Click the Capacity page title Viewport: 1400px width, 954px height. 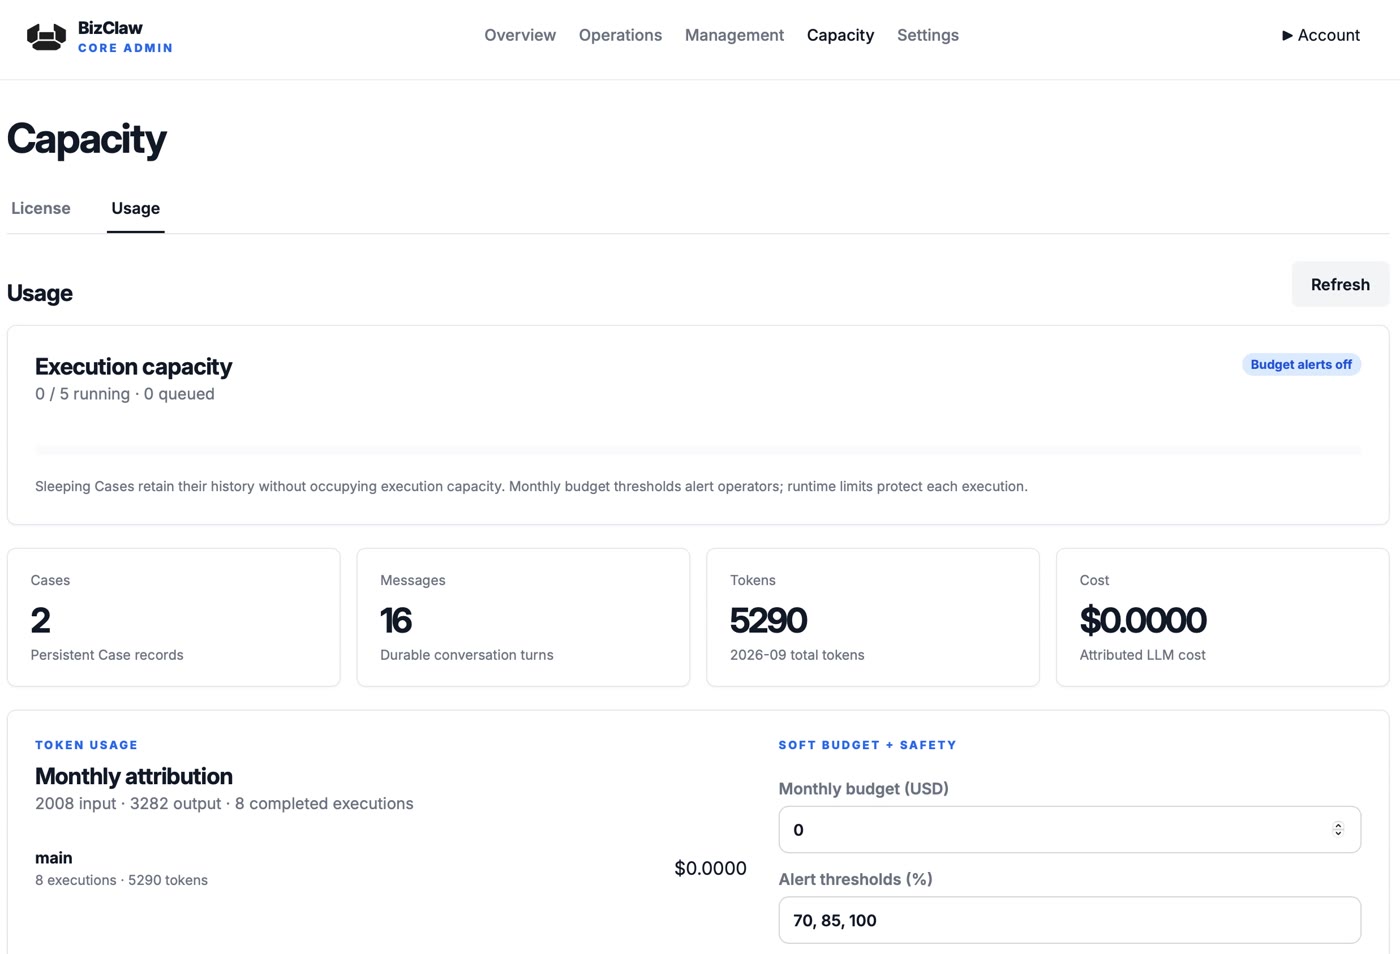(87, 139)
